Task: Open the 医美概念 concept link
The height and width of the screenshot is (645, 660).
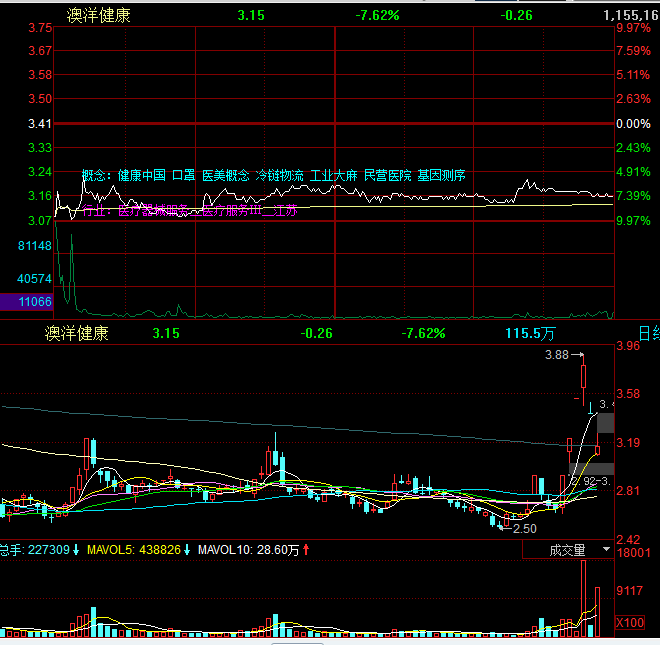Action: [225, 176]
